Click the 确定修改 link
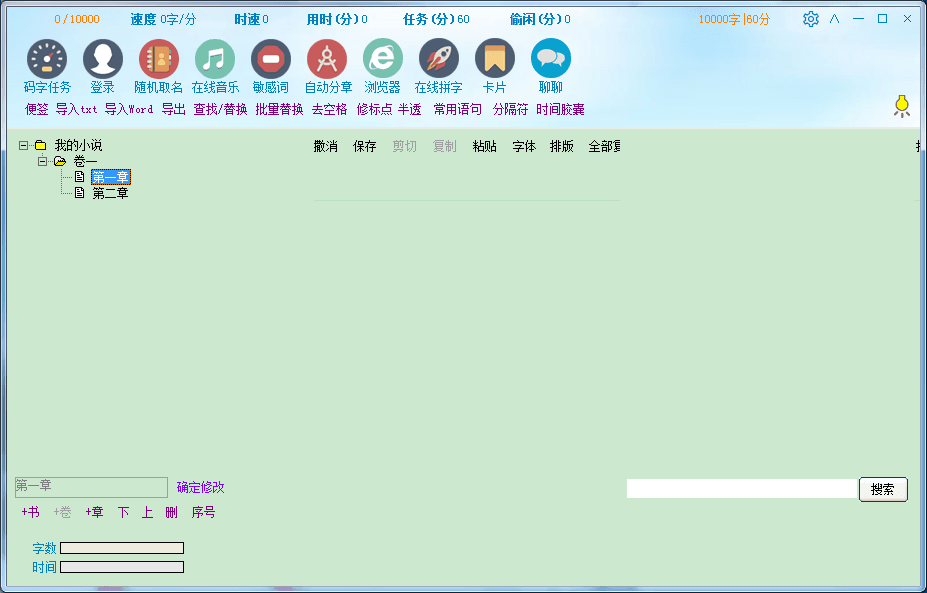The width and height of the screenshot is (927, 593). click(200, 488)
